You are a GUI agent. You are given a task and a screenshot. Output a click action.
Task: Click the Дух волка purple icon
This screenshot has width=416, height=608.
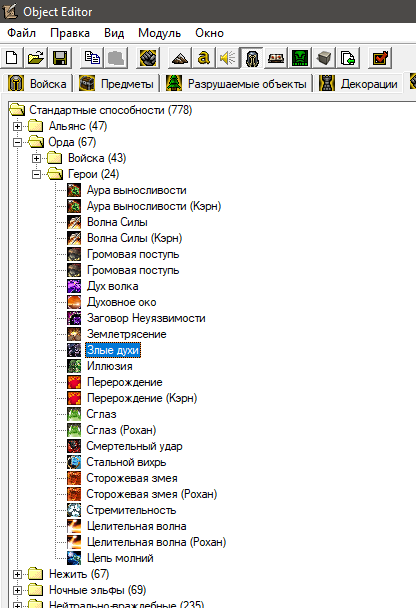tap(74, 286)
